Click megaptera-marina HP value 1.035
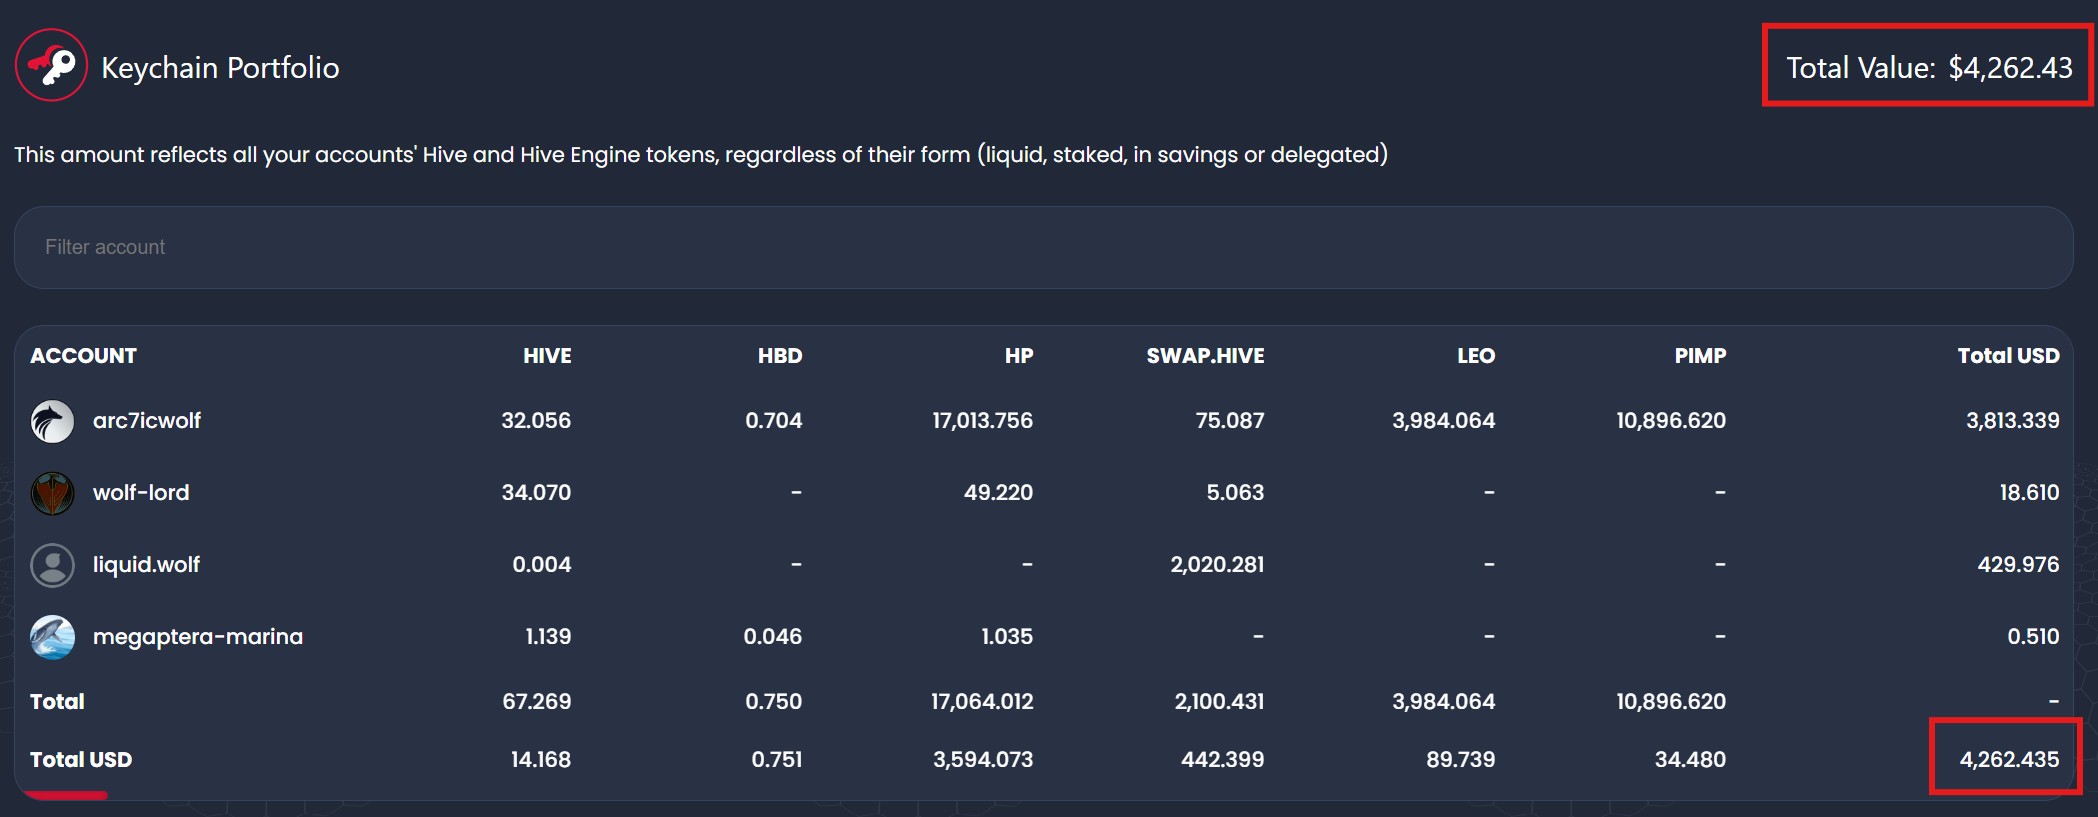 pos(1007,637)
